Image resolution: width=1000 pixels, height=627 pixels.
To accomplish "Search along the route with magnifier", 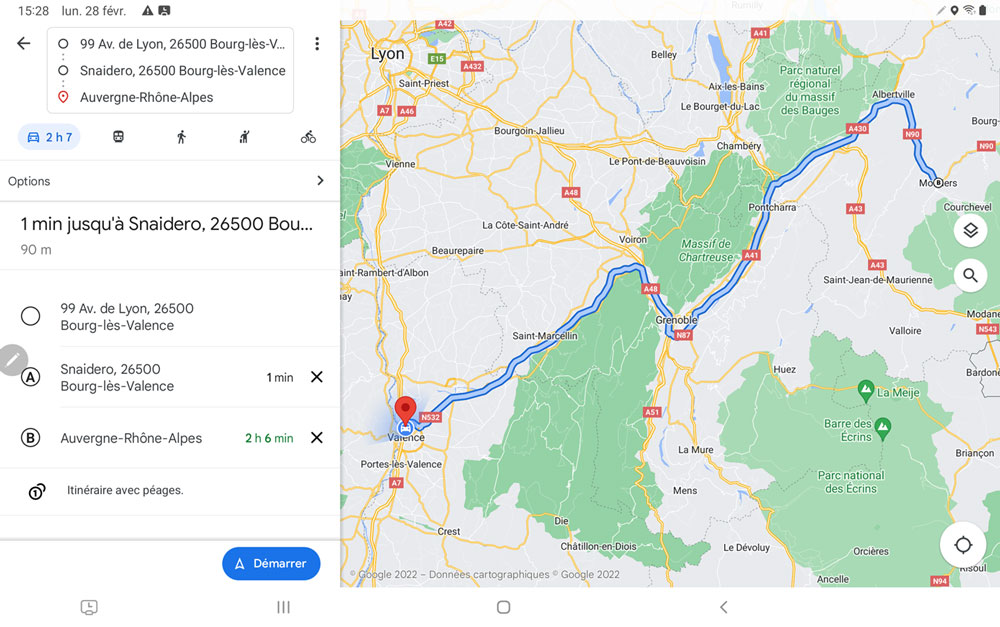I will click(x=970, y=276).
